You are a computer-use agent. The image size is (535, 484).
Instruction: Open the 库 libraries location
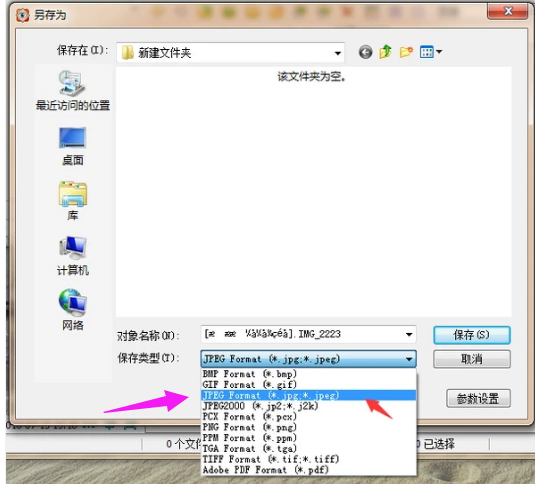click(x=73, y=201)
